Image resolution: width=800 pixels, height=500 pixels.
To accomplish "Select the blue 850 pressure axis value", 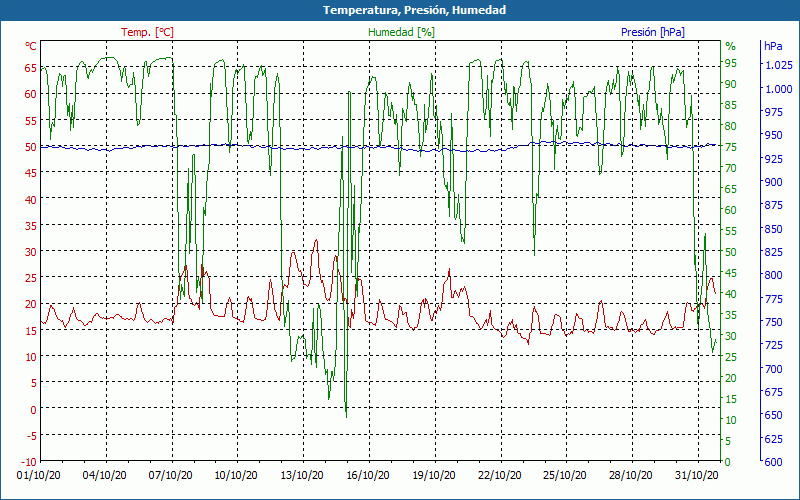I will coord(773,229).
